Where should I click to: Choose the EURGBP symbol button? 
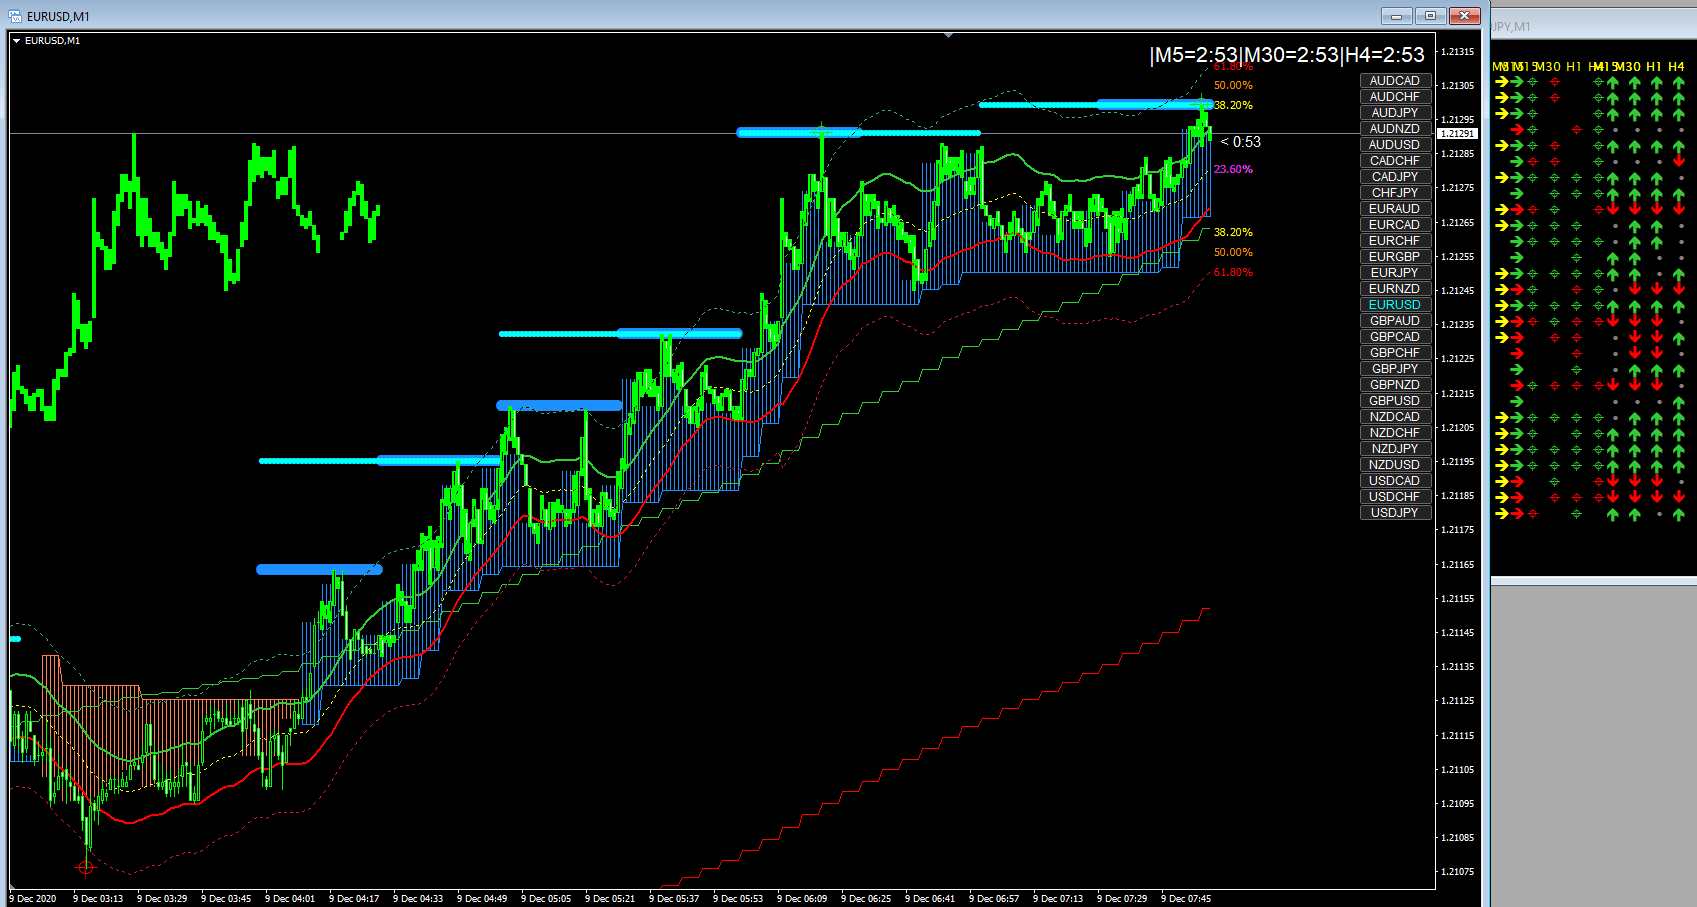[x=1395, y=257]
